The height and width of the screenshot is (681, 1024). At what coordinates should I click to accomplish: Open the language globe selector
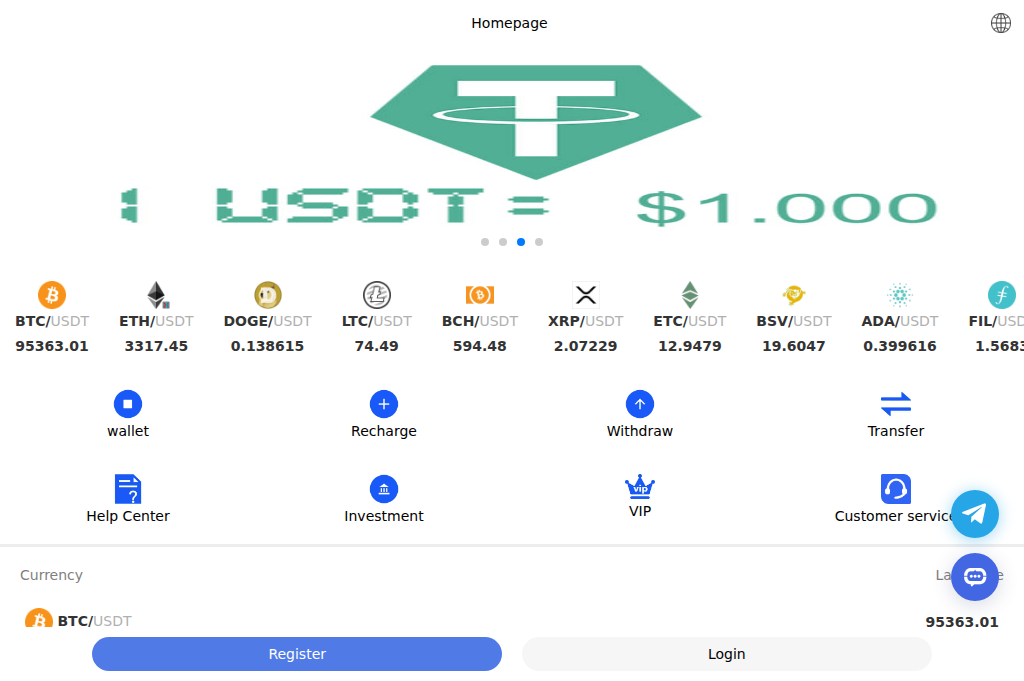pos(1000,22)
